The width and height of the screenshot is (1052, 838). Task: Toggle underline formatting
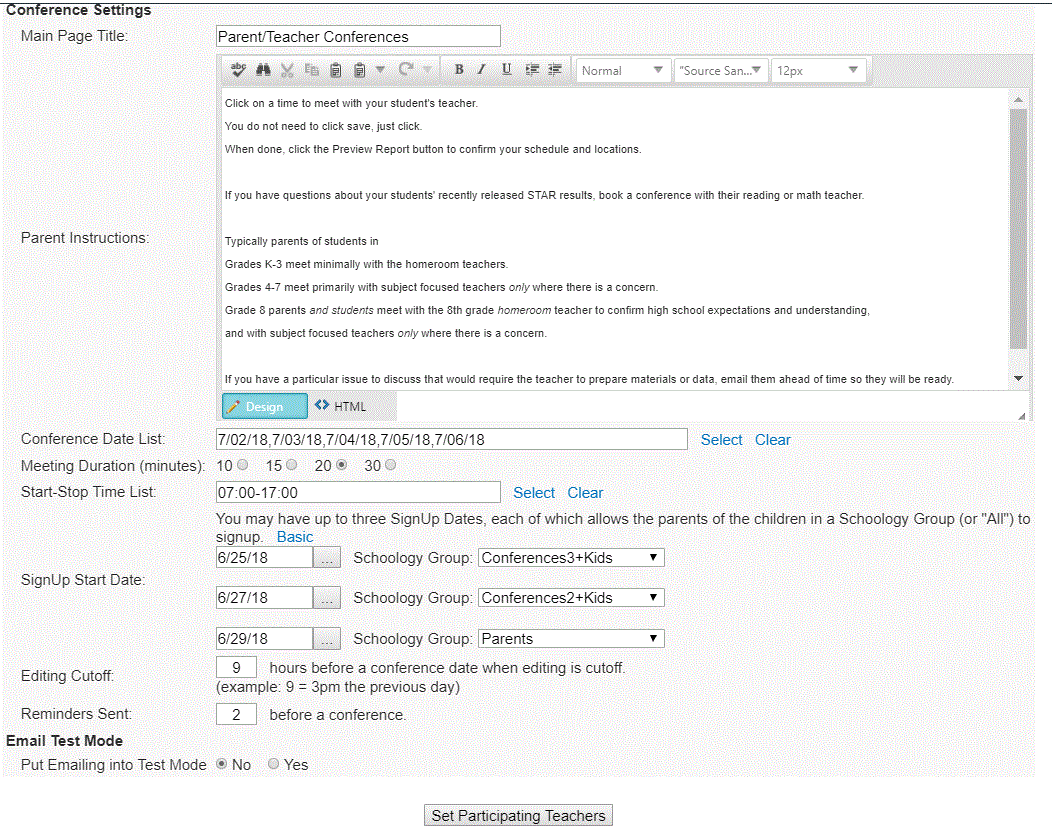(506, 70)
